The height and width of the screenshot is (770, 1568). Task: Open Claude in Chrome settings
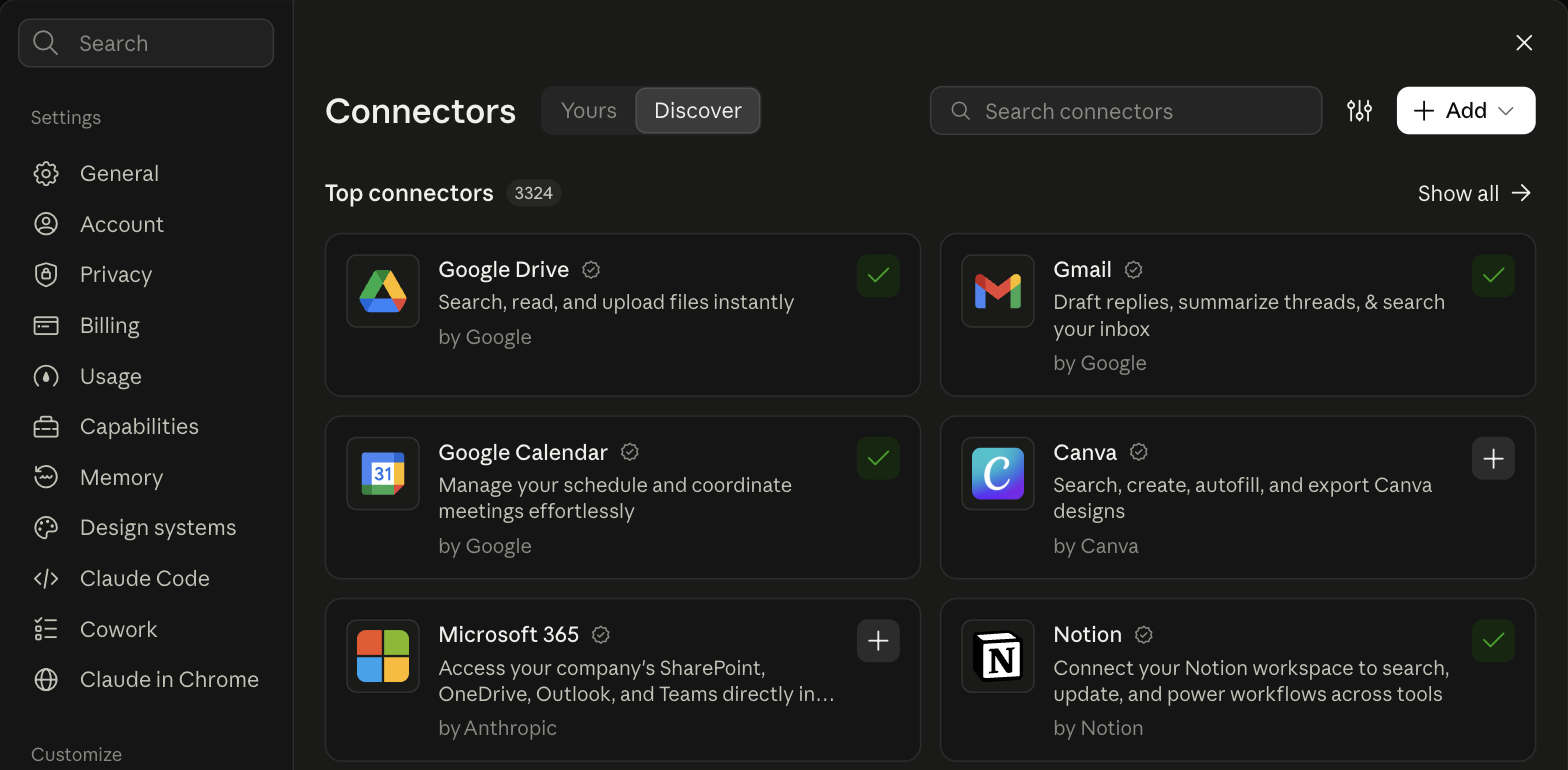pyautogui.click(x=146, y=680)
